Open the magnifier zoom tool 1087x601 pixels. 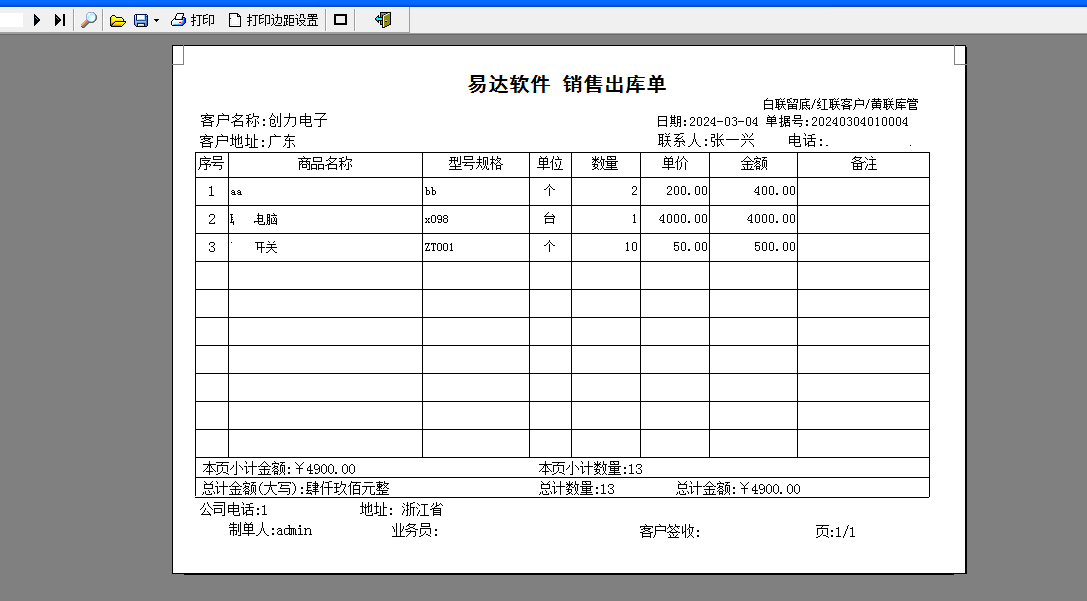(x=89, y=20)
